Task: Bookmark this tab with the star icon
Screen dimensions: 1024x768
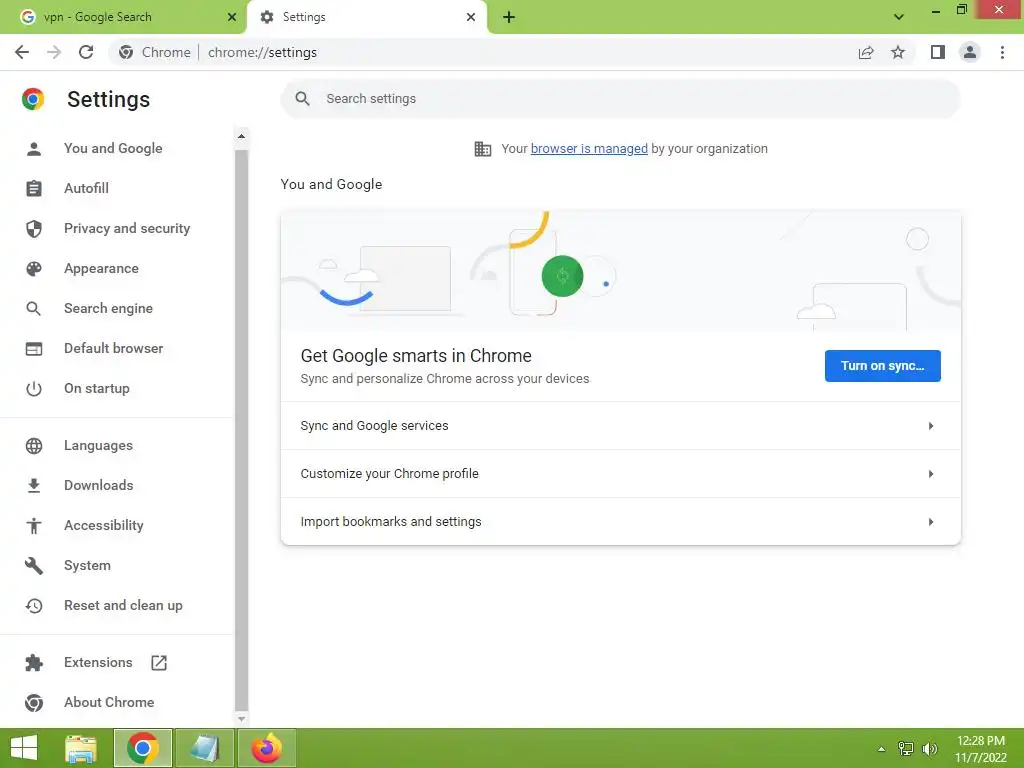Action: (898, 52)
